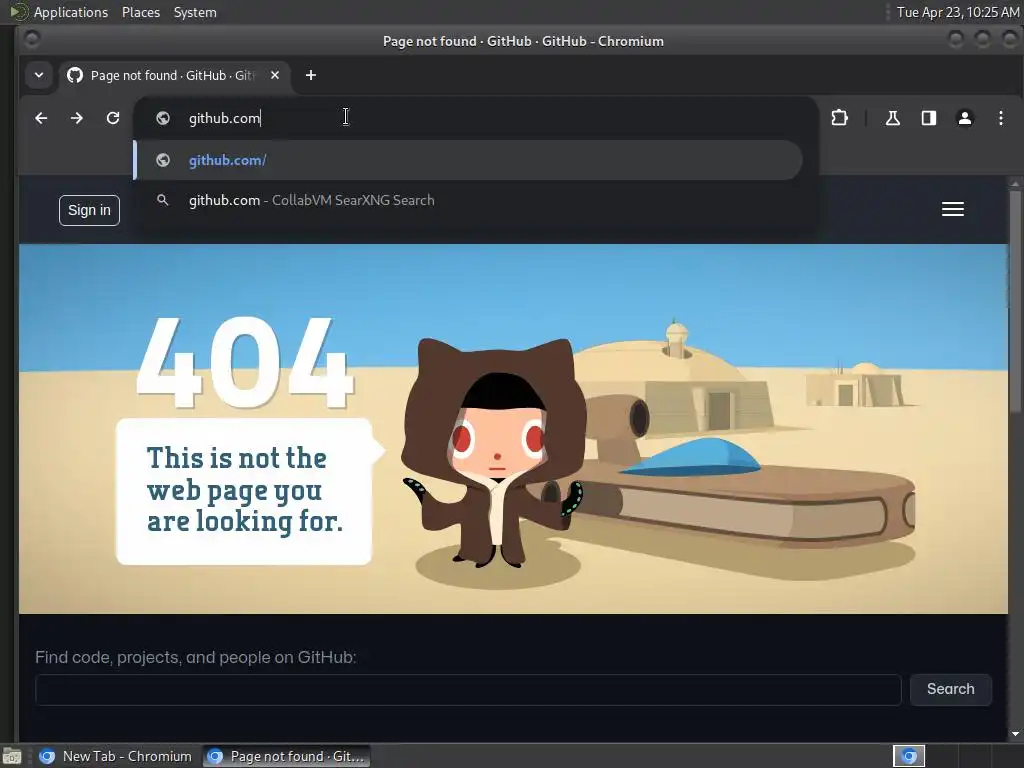Reload the page with the refresh icon
1024x768 pixels.
(x=113, y=118)
